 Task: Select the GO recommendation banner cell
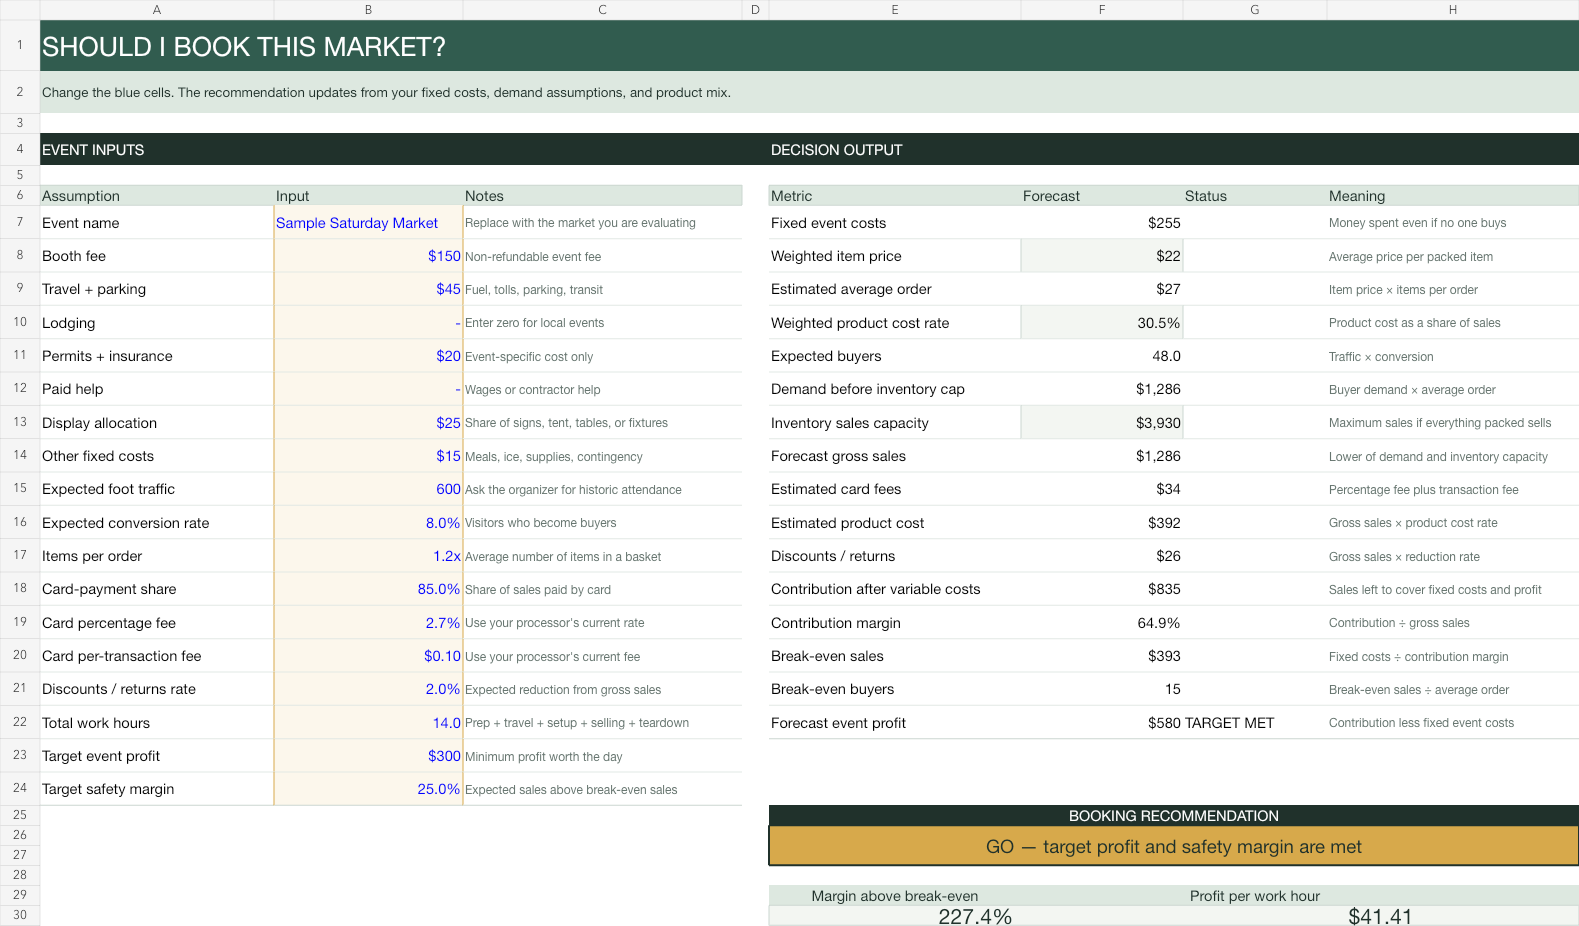point(1174,846)
